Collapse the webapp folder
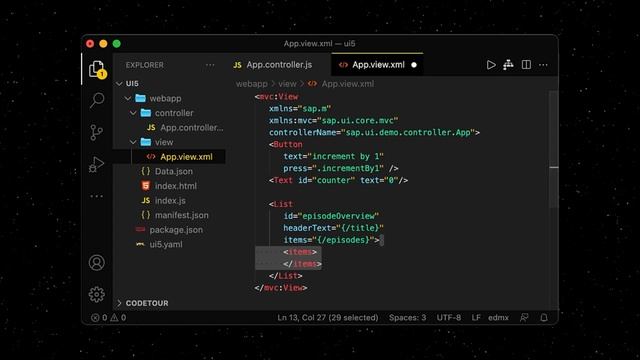The height and width of the screenshot is (360, 640). [128, 98]
